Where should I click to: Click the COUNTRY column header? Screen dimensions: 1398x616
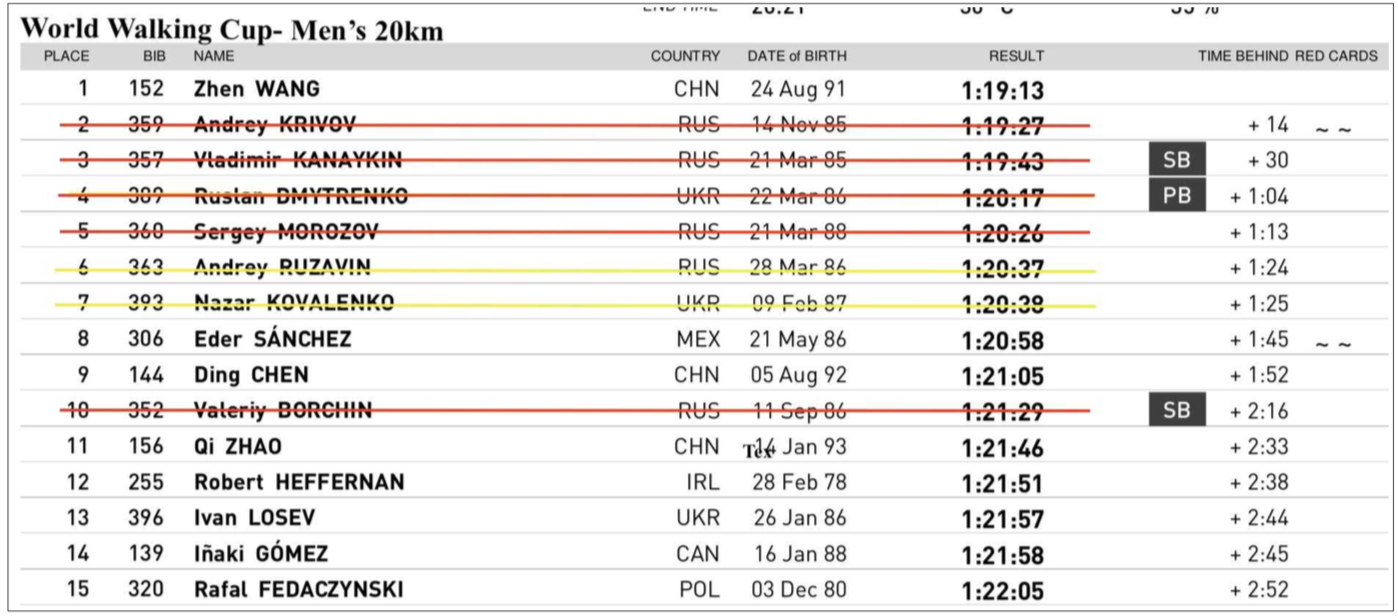[685, 57]
